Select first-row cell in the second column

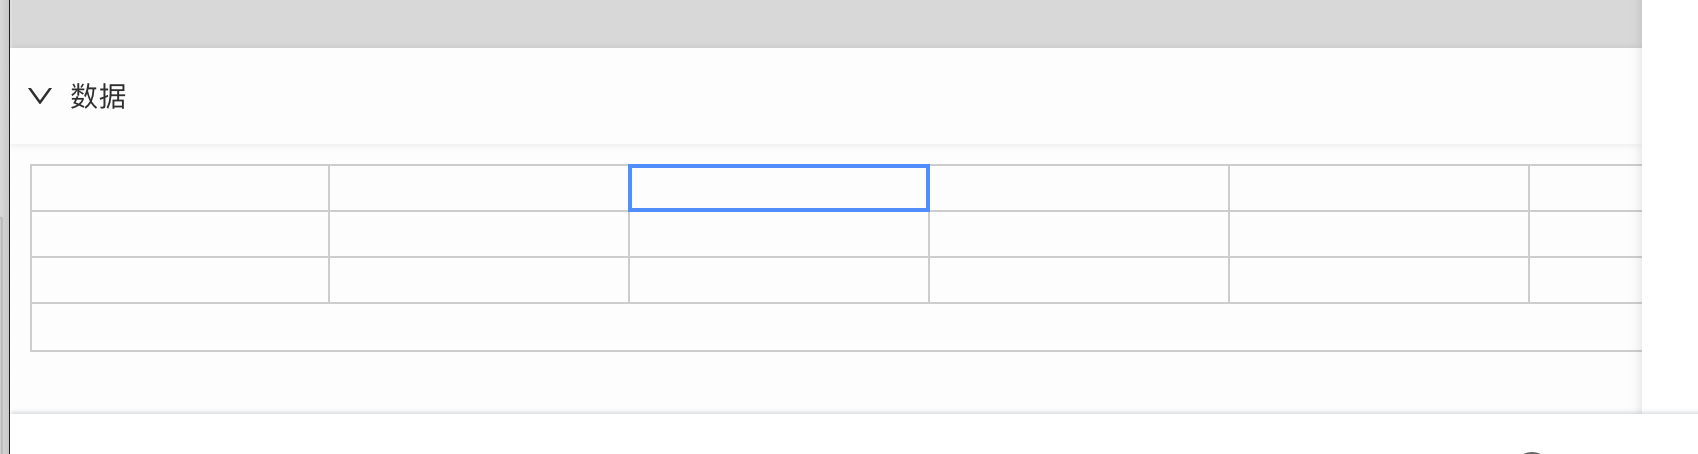479,188
